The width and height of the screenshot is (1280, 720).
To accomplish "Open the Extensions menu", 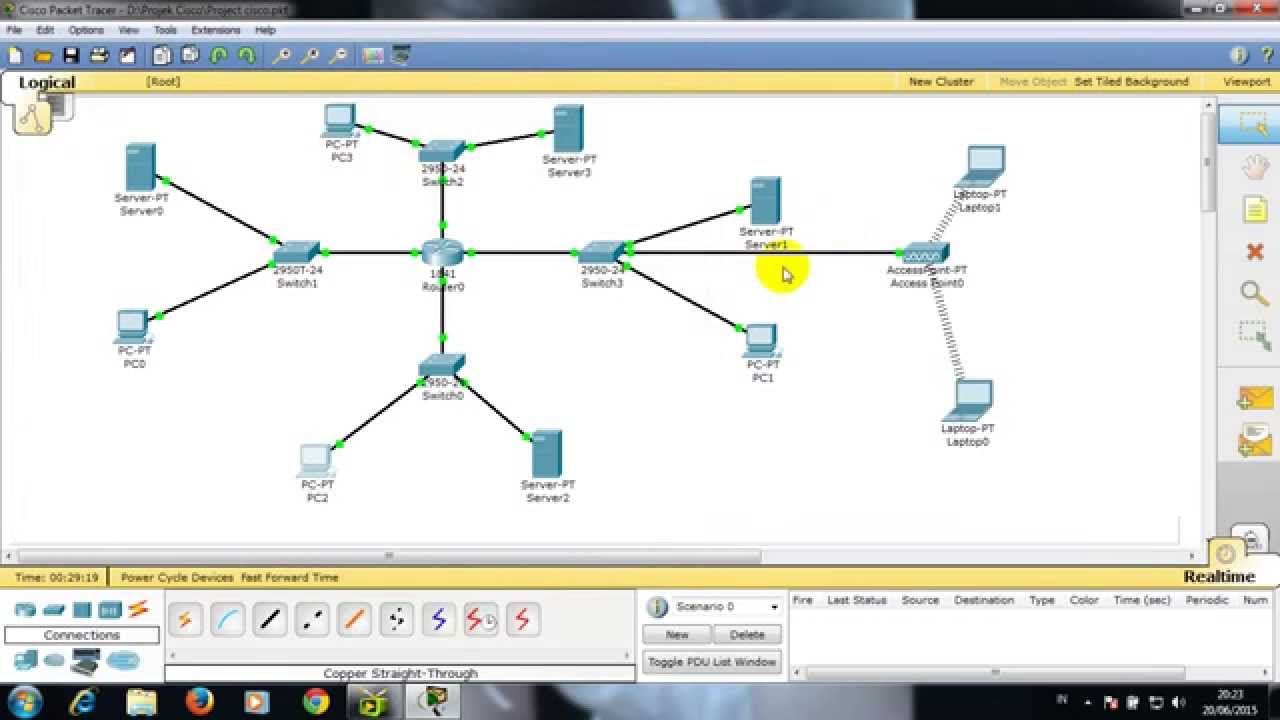I will point(216,30).
